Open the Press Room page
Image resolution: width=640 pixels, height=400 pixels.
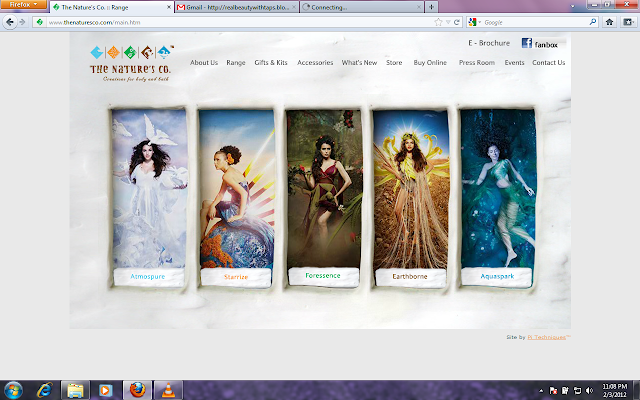click(477, 62)
